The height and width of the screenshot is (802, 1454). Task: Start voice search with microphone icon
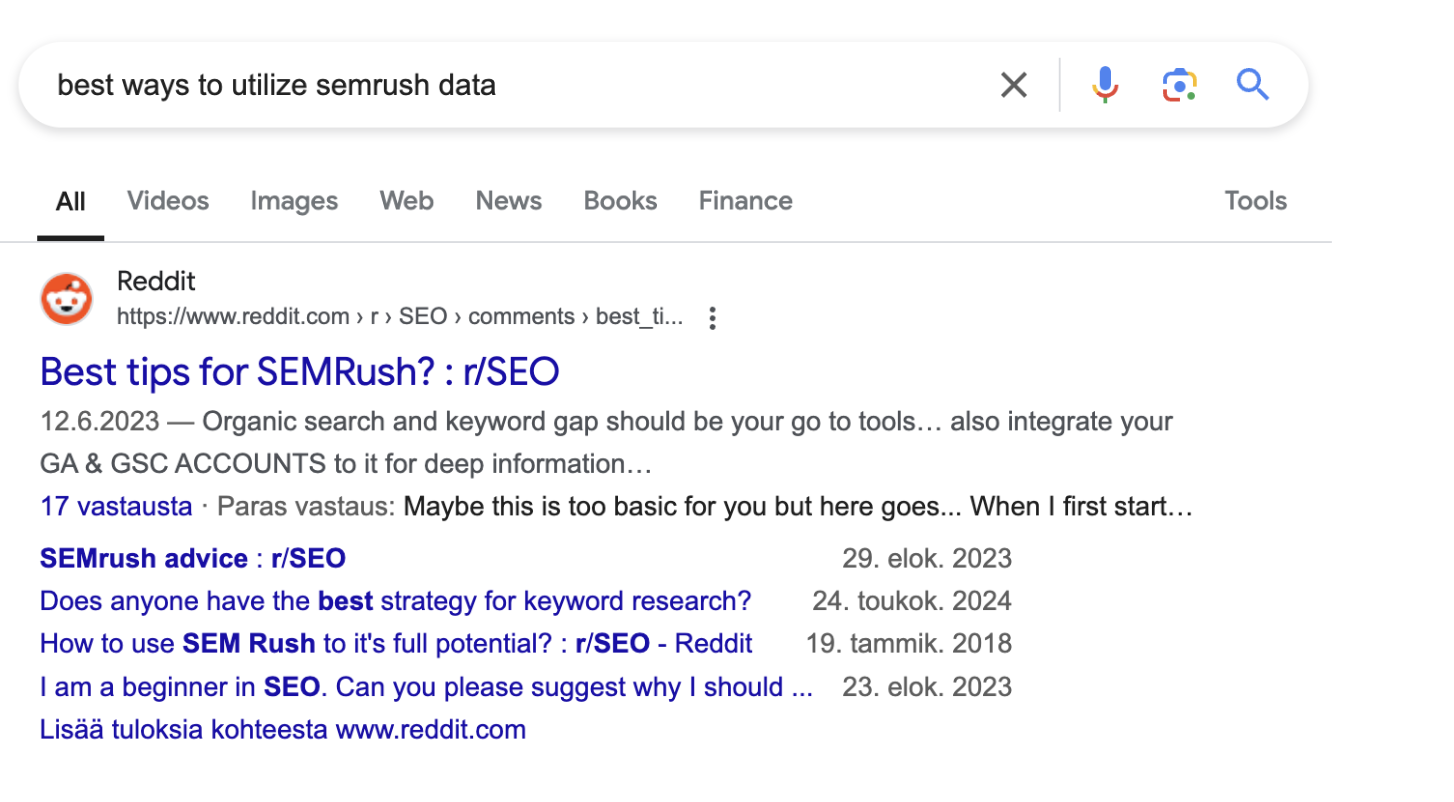coord(1104,85)
